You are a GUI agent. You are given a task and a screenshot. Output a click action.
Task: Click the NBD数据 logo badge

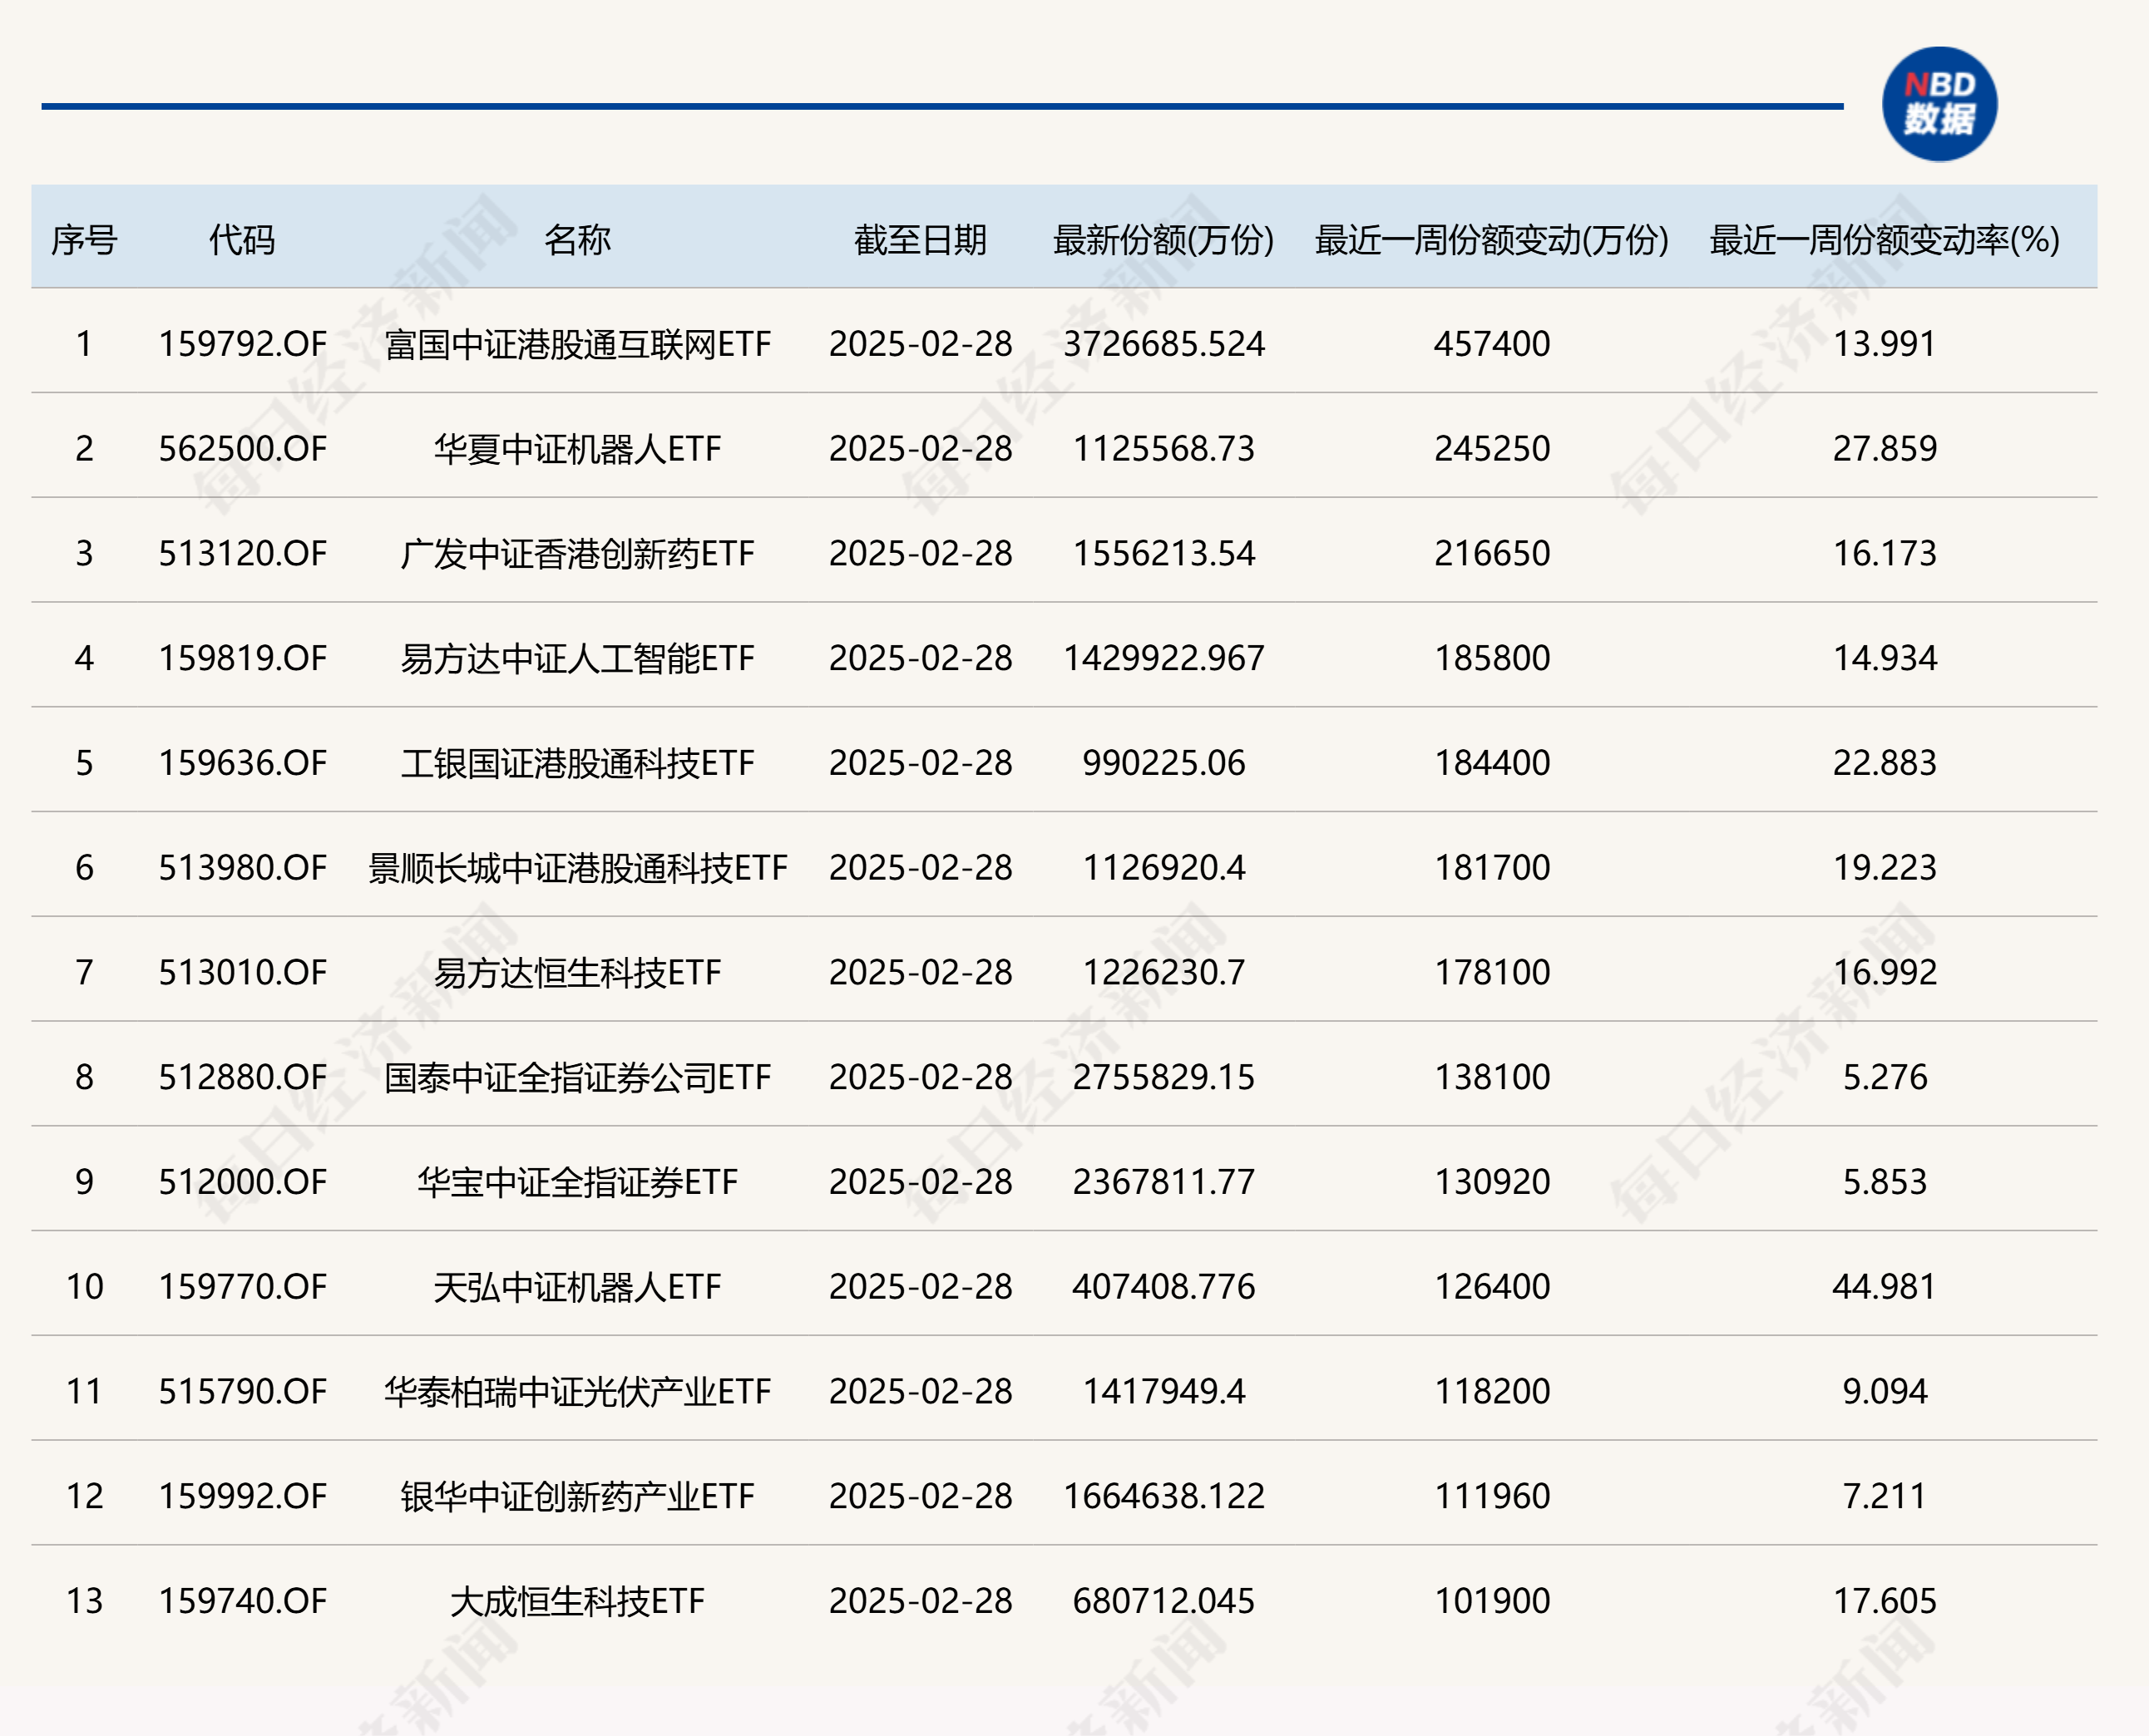1939,104
